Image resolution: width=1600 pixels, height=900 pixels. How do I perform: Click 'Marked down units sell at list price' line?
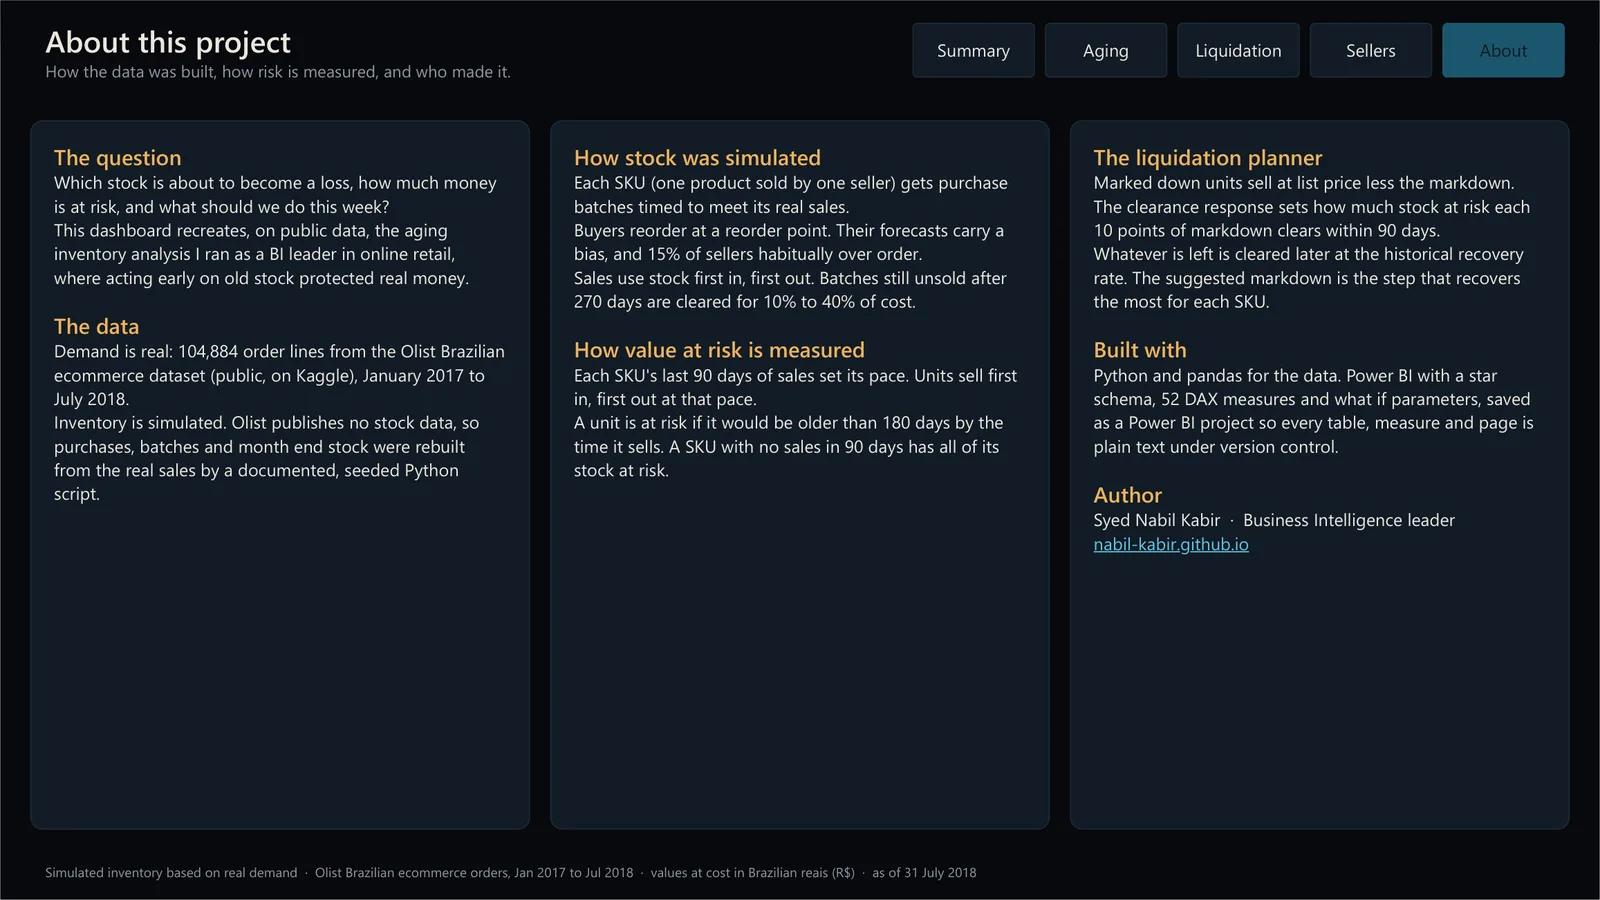pos(1304,183)
